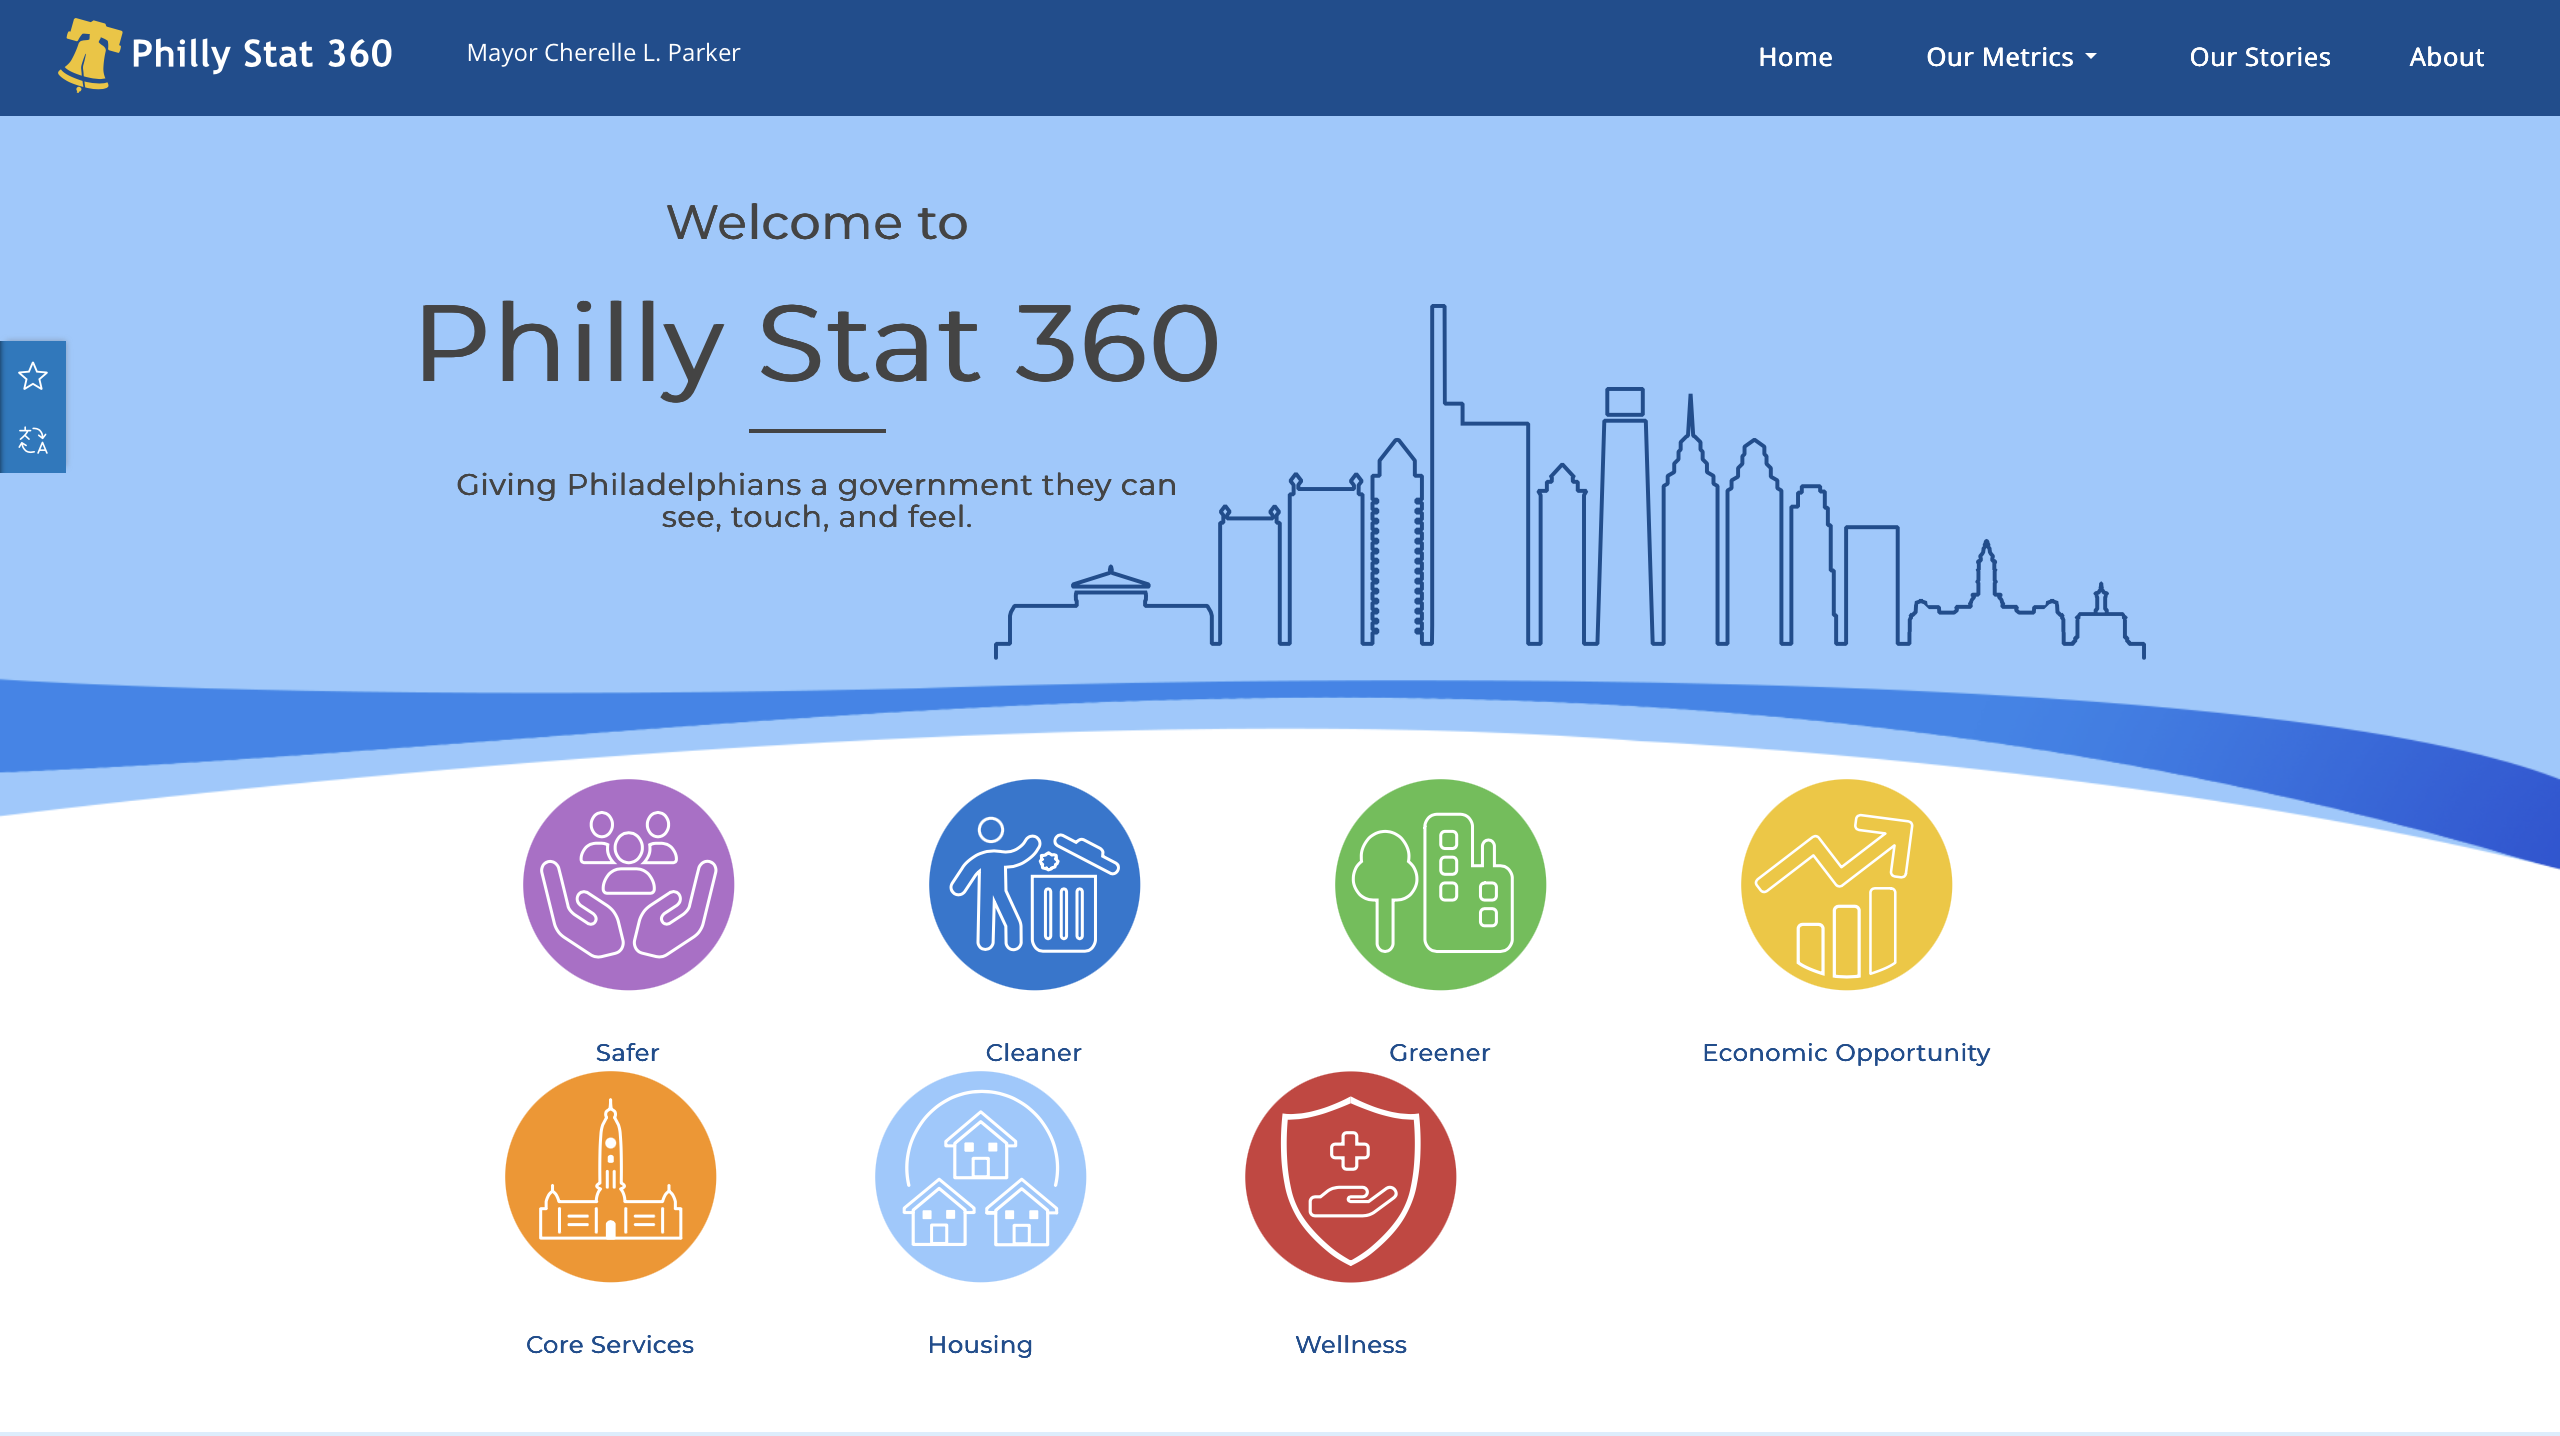Expand the Our Metrics dropdown arrow

coord(2091,57)
